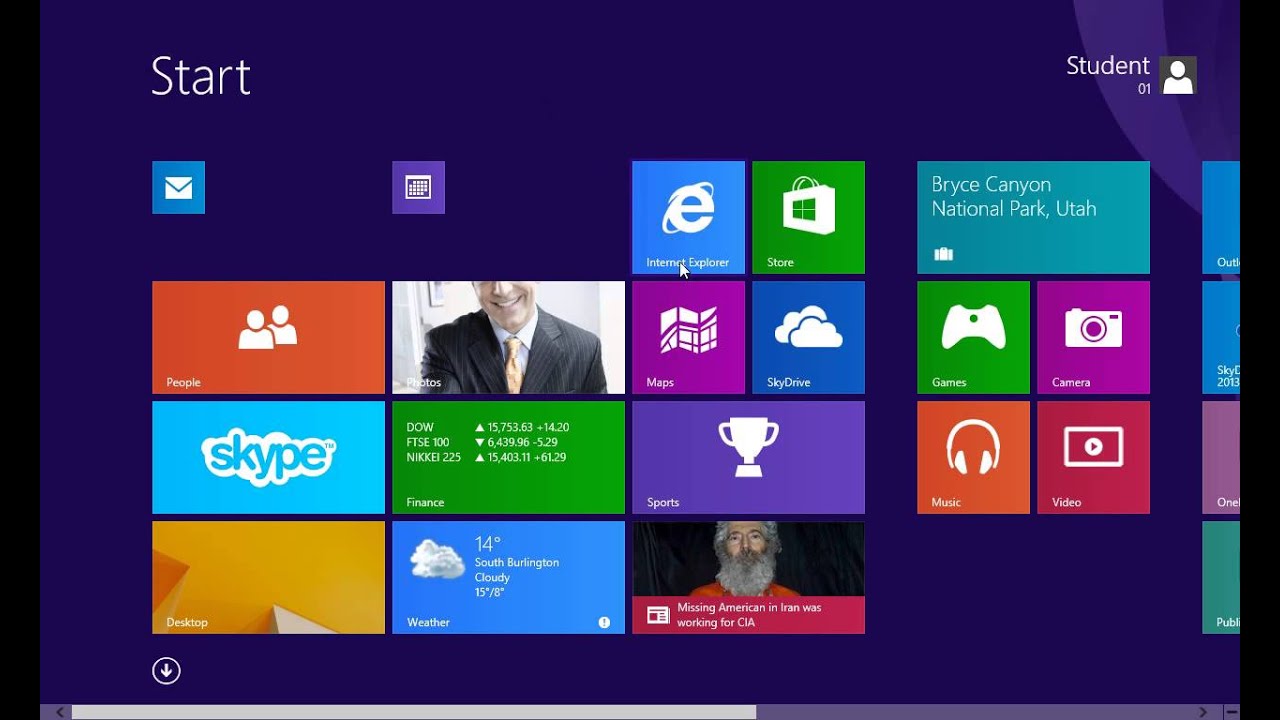Open the Finance stock tile
The image size is (1280, 720).
click(508, 457)
